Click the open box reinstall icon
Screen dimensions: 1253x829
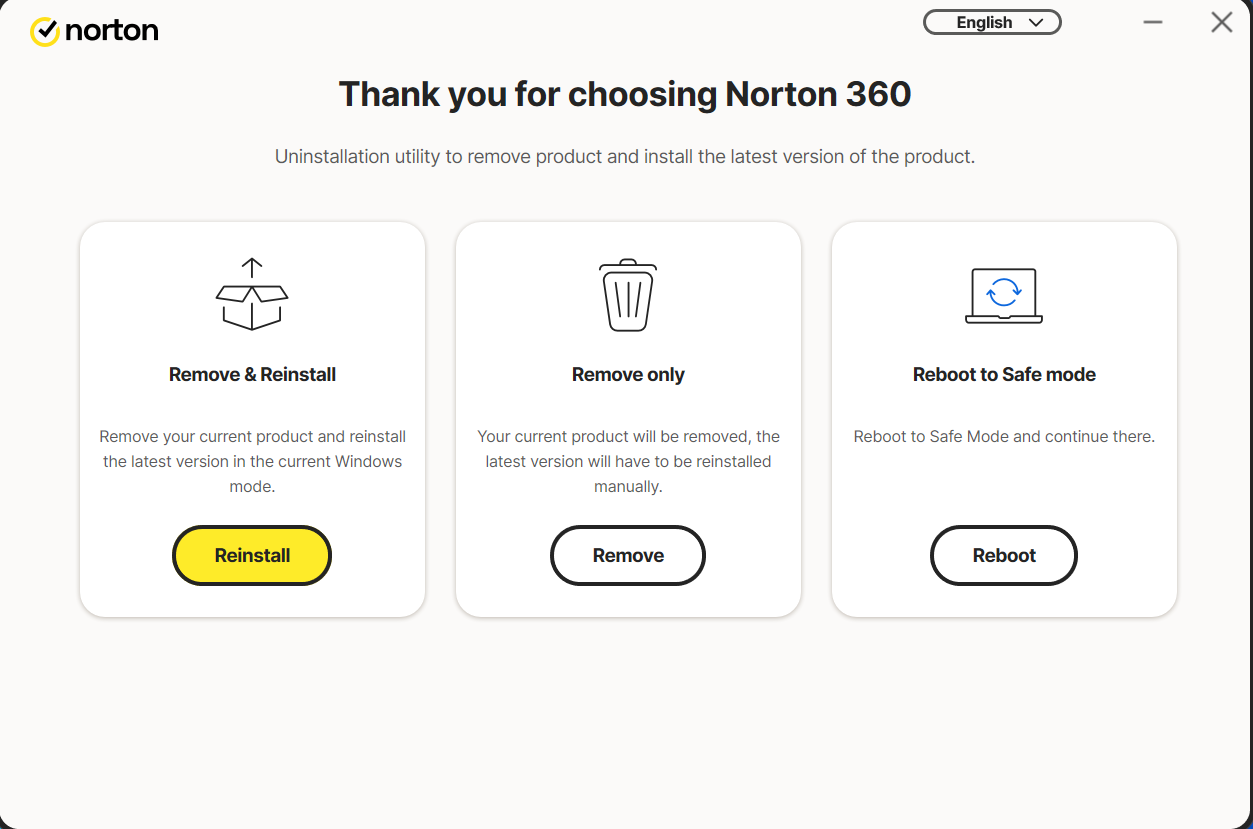point(252,295)
